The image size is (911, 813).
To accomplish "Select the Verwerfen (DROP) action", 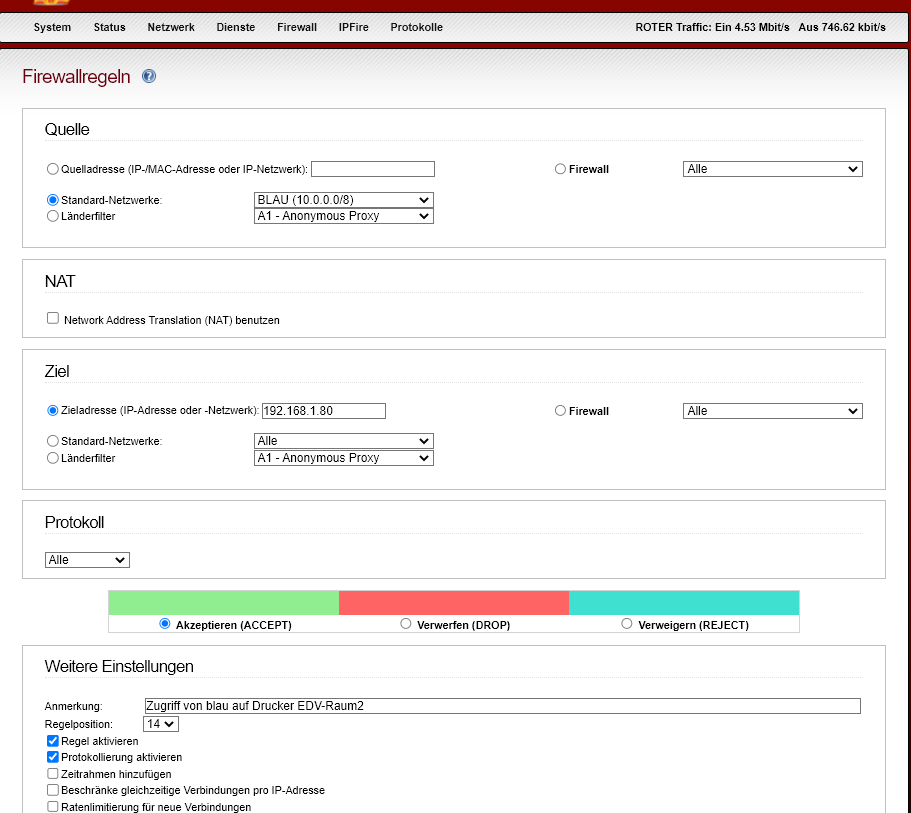I will click(x=406, y=624).
